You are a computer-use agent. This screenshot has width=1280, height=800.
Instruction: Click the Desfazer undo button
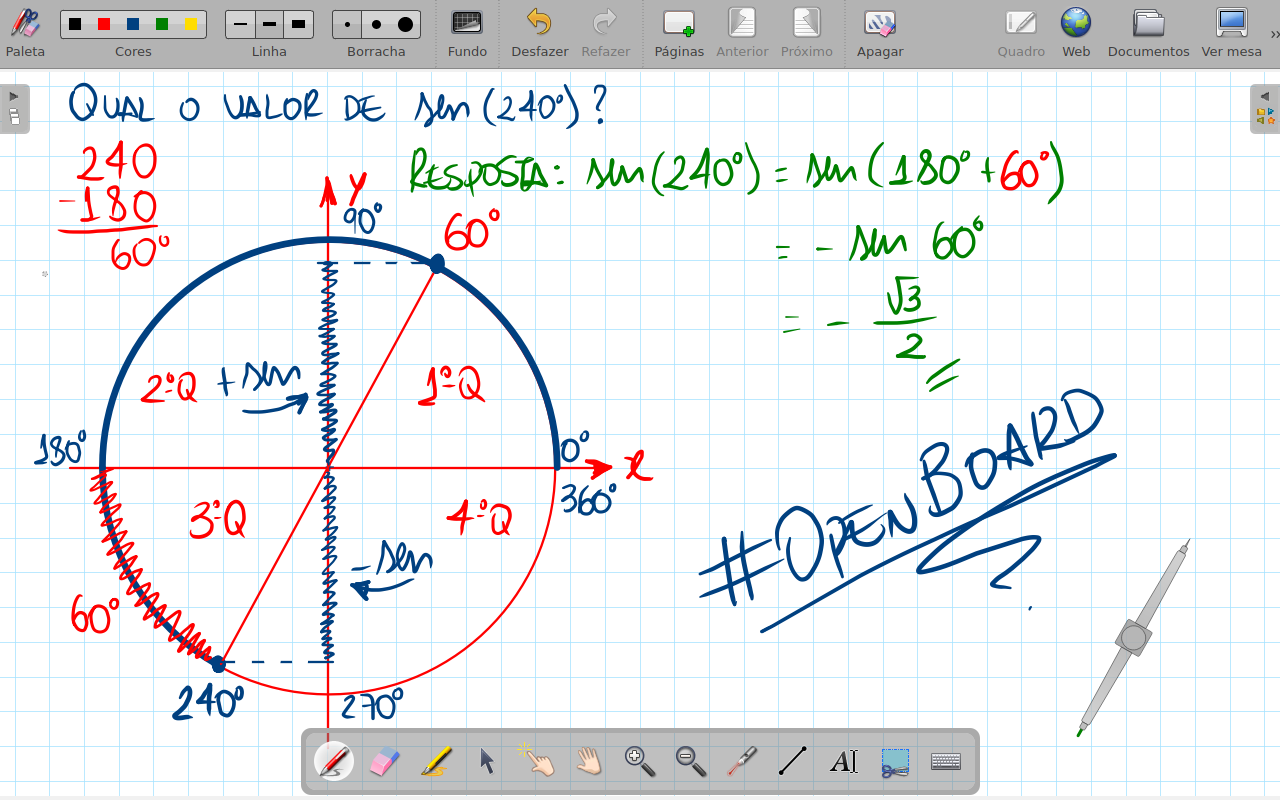click(539, 33)
